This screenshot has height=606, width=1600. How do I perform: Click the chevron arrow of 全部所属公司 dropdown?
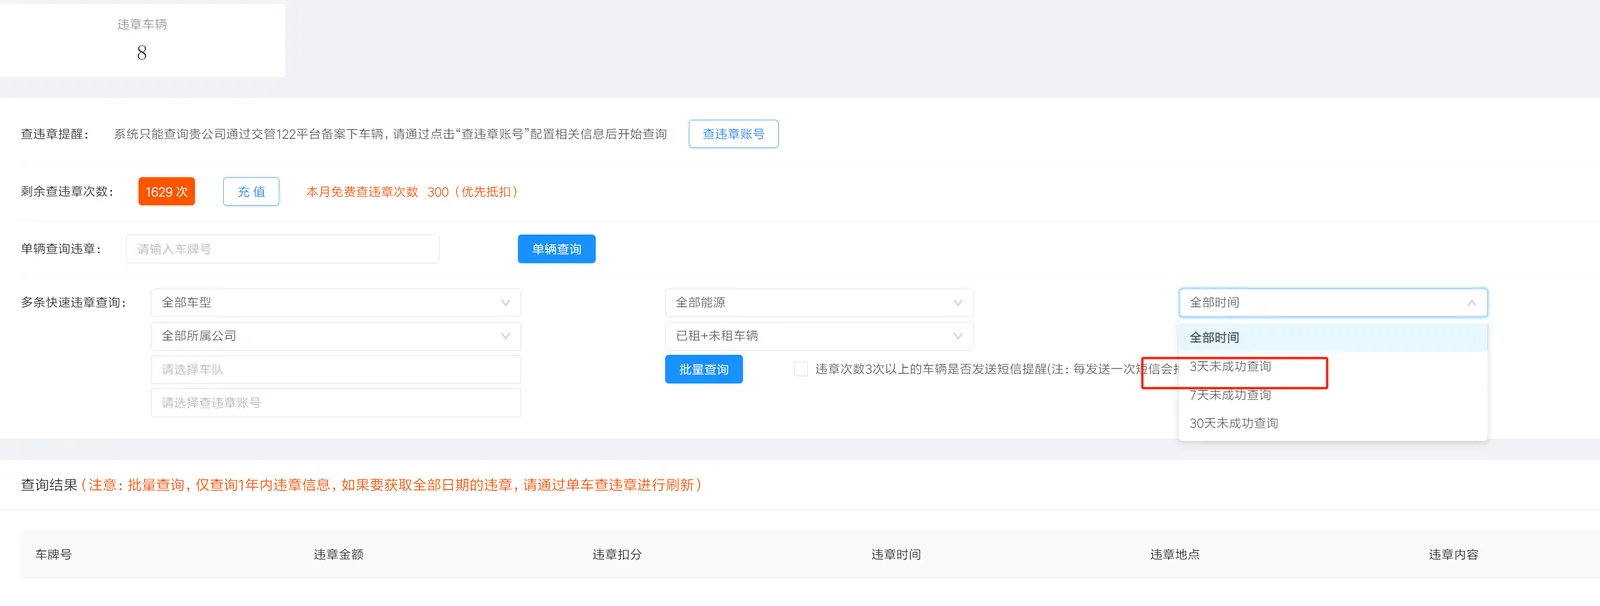pyautogui.click(x=505, y=336)
